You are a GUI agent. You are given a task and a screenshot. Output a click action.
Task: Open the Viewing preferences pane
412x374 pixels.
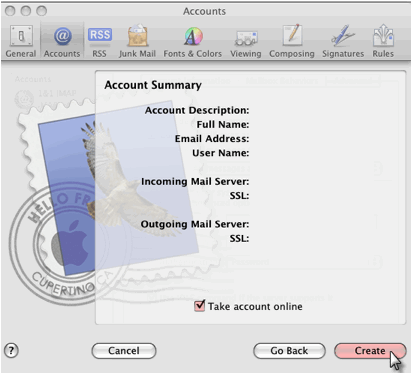click(246, 41)
